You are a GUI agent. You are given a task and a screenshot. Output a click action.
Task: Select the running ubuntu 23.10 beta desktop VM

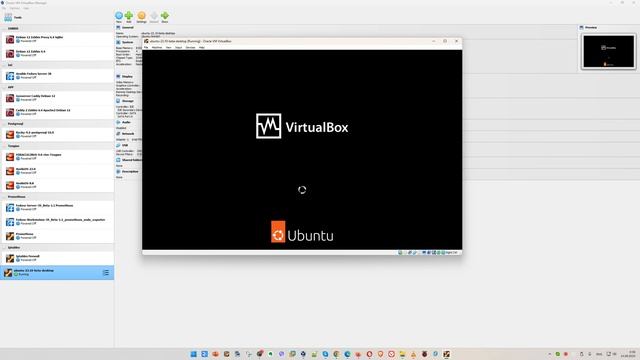[x=57, y=272]
